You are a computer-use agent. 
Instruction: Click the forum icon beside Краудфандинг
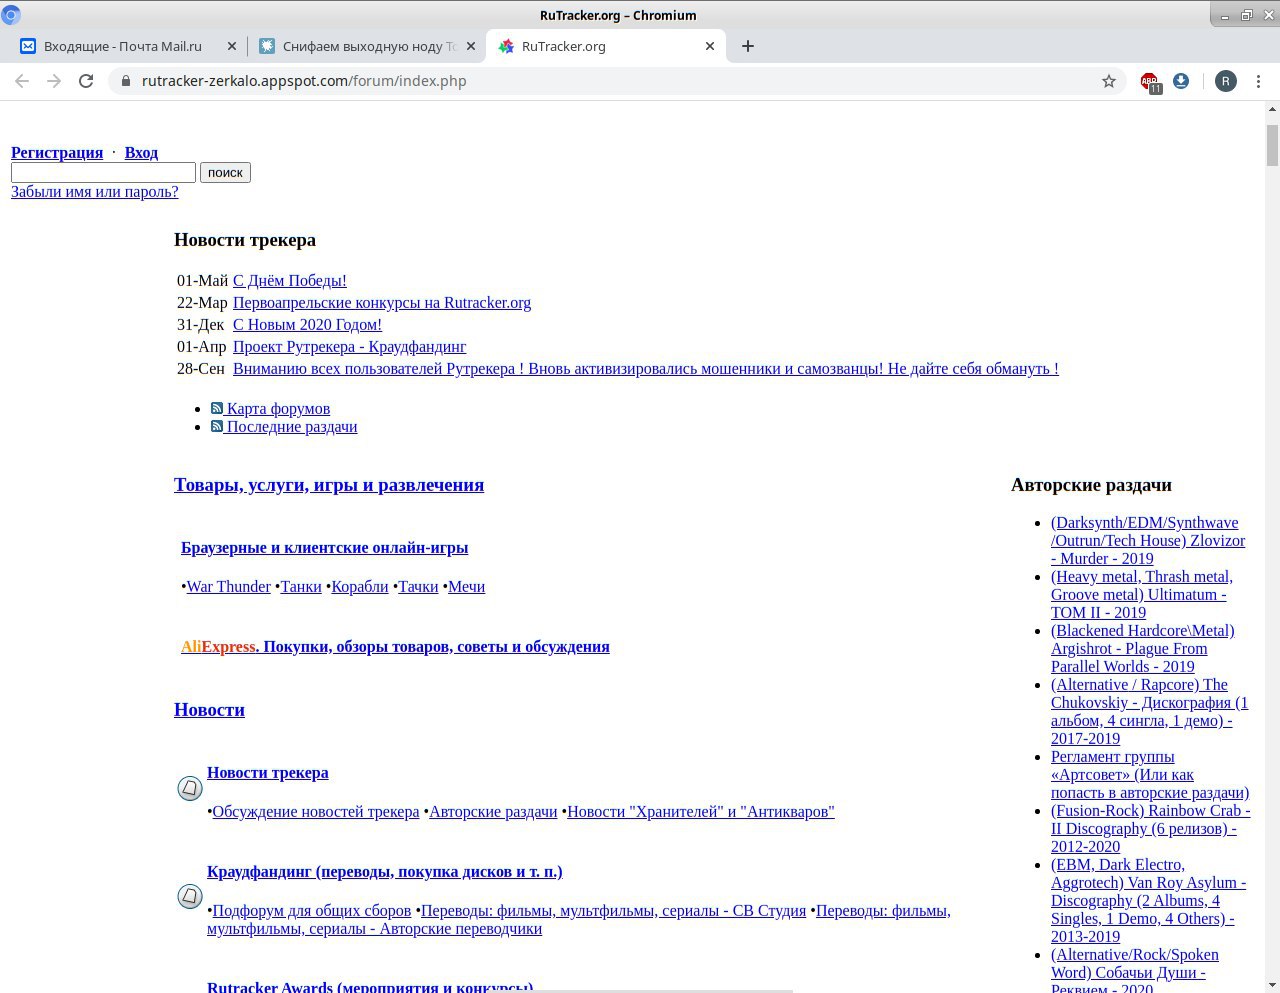click(x=190, y=896)
